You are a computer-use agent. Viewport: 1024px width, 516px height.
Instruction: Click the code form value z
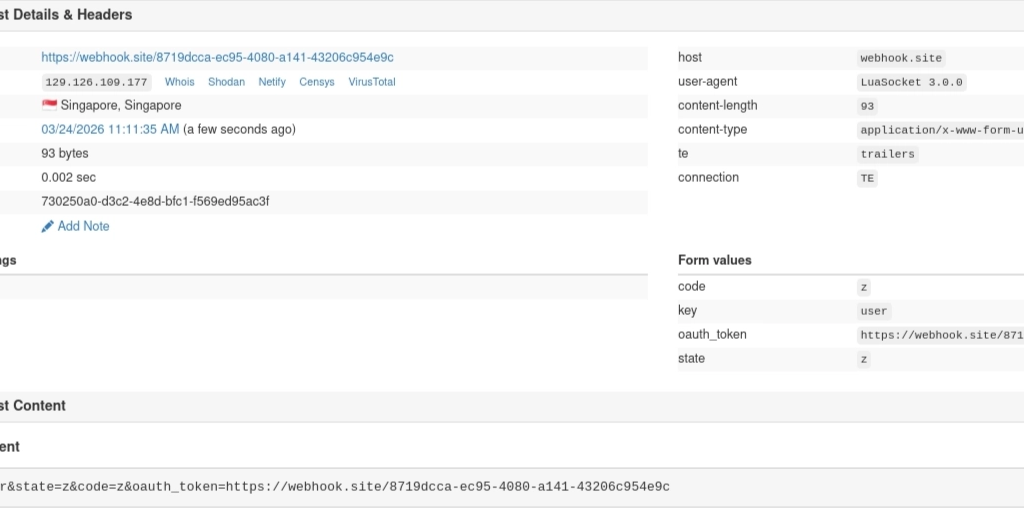(x=863, y=287)
